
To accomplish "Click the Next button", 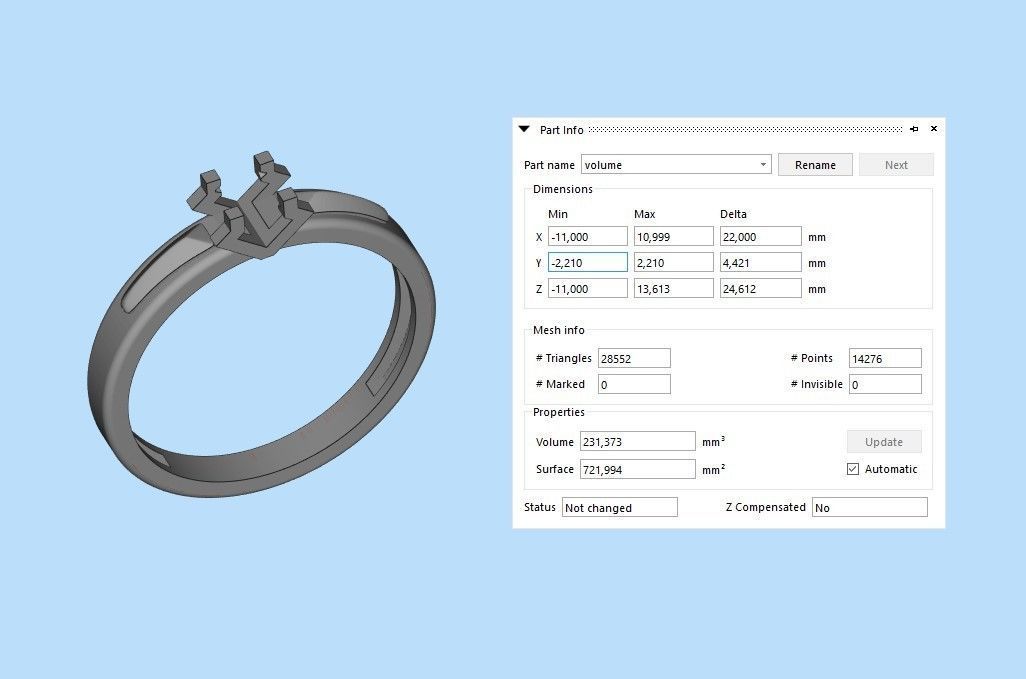I will [x=896, y=165].
